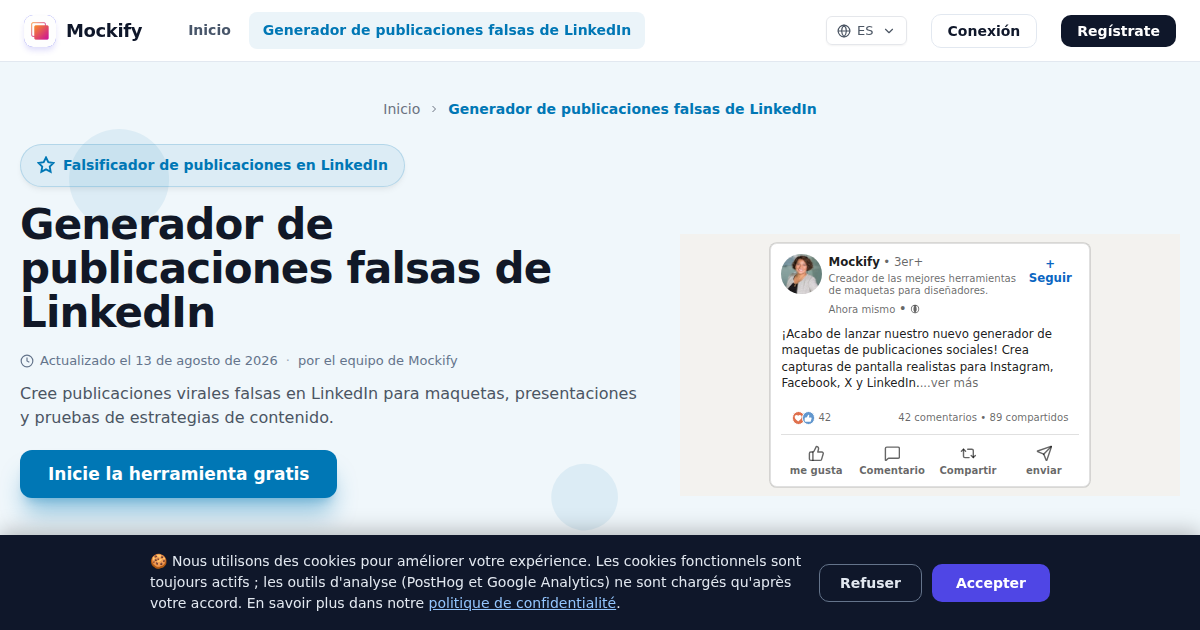Click the Regístrate button
This screenshot has width=1200, height=630.
click(x=1118, y=31)
